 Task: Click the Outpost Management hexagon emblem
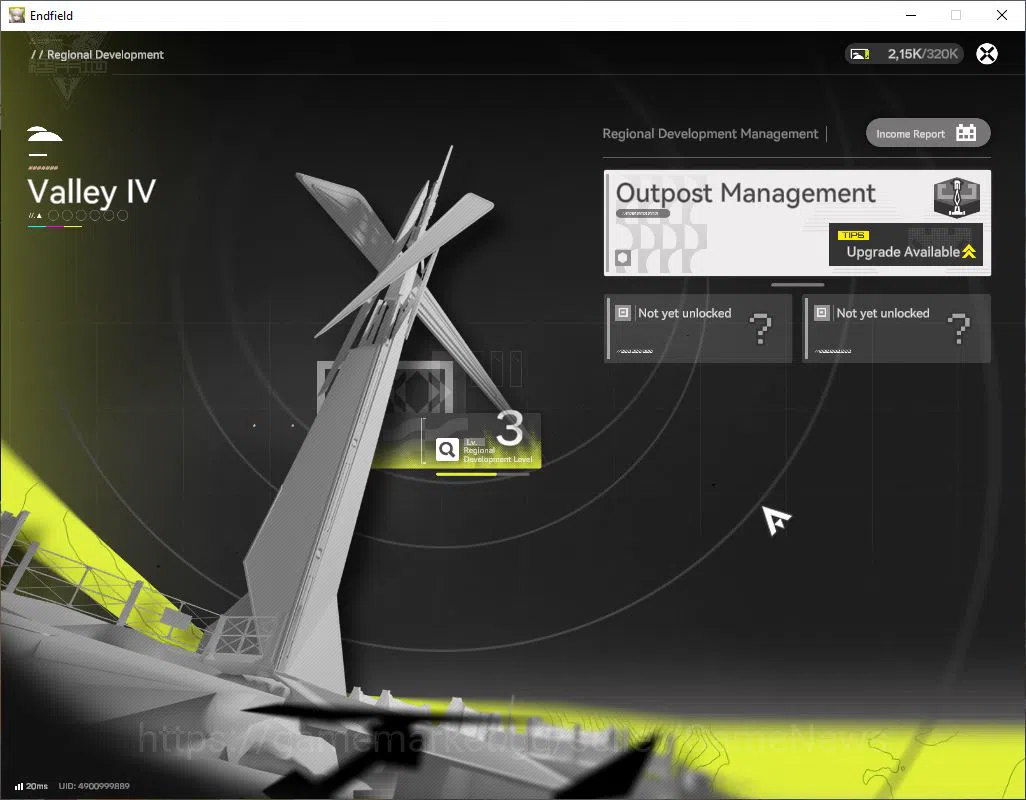tap(957, 197)
